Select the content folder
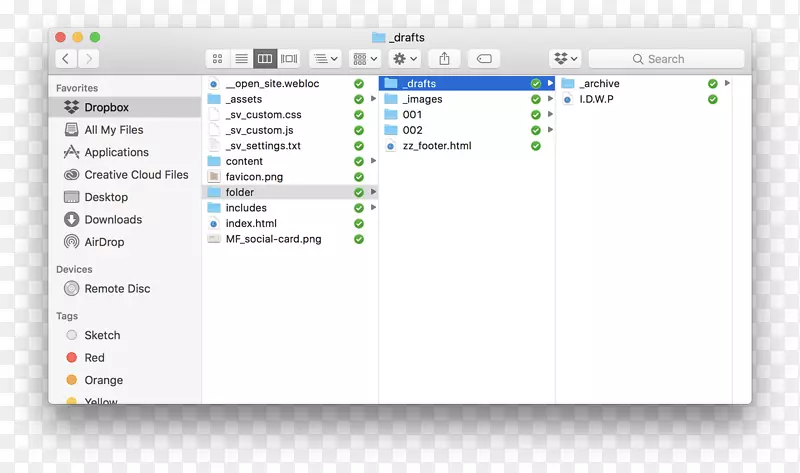800x473 pixels. [290, 161]
